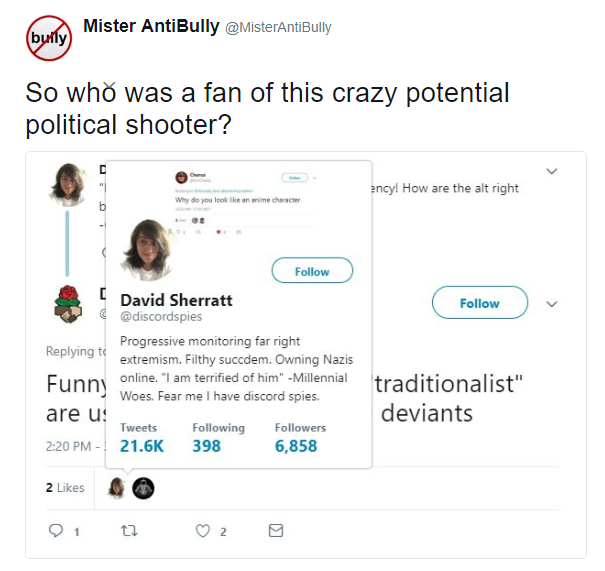This screenshot has width=605, height=571.
Task: Expand the top tweet's chevron menu
Action: tap(552, 171)
